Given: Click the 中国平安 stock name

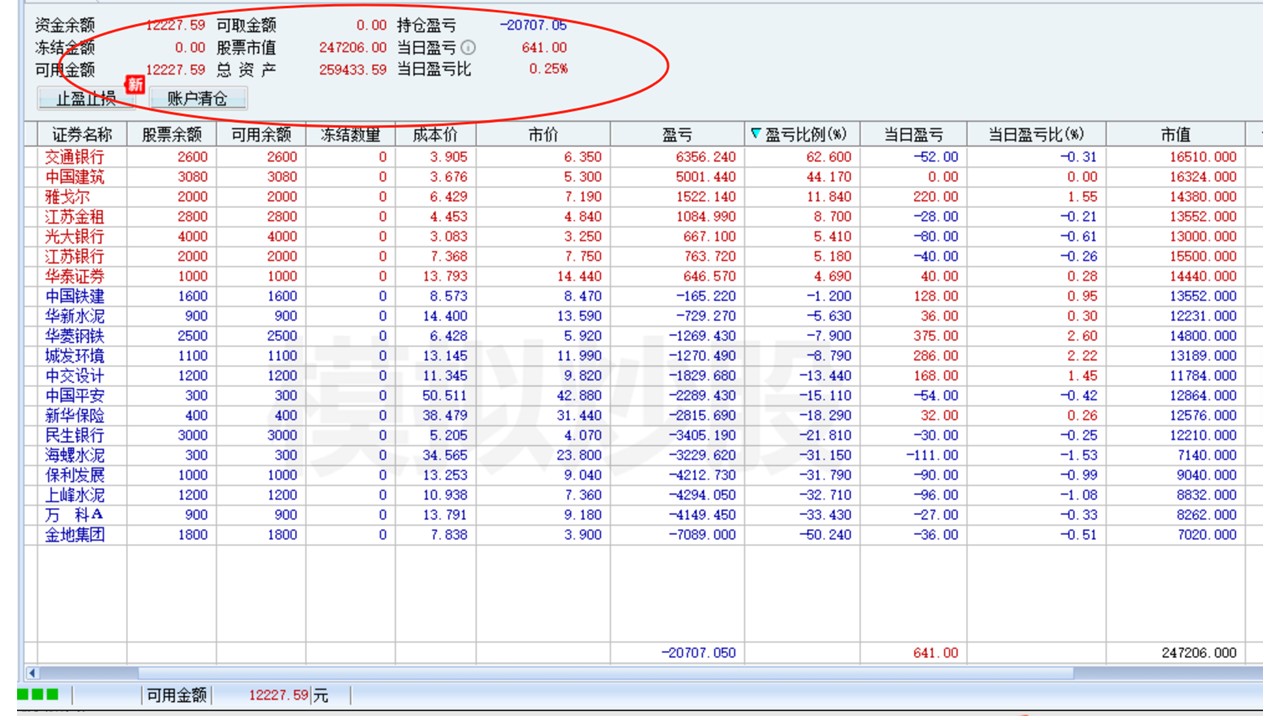Looking at the screenshot, I should 75,396.
